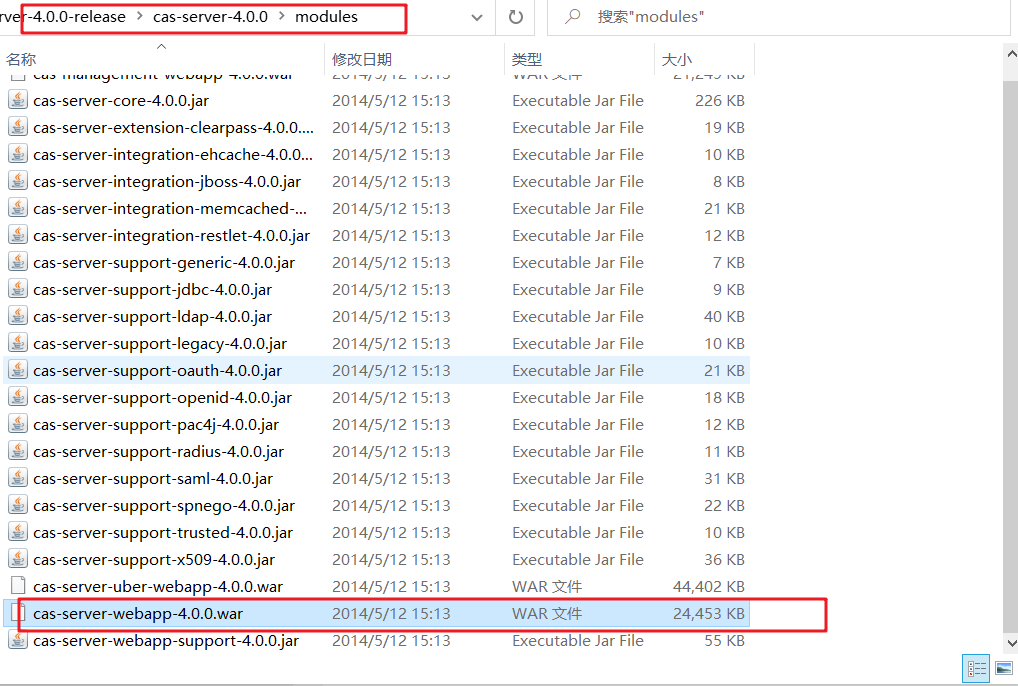Open the address bar history dropdown
Screen dimensions: 1018x686
477,17
